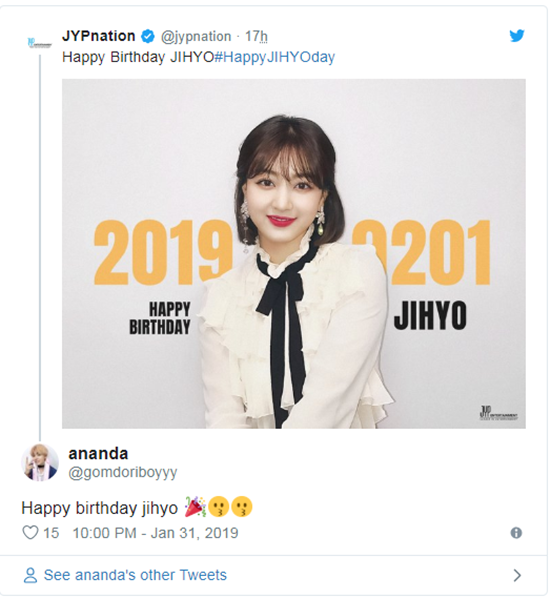Viewport: 550px width, 598px height.
Task: Click the party popper emoji
Action: tap(195, 507)
